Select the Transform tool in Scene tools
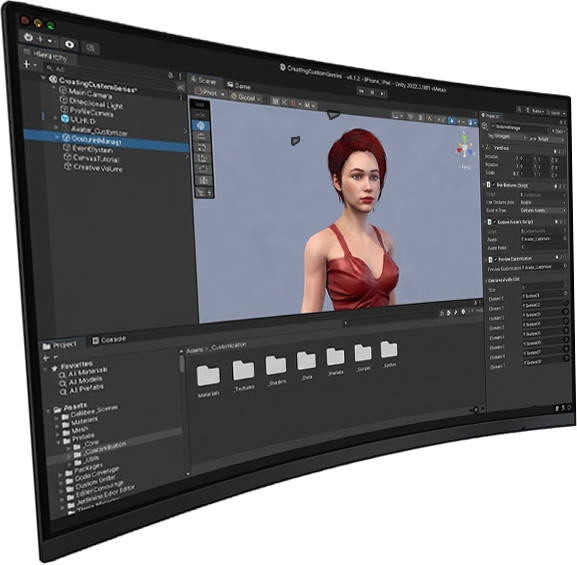577x565 pixels. (203, 169)
